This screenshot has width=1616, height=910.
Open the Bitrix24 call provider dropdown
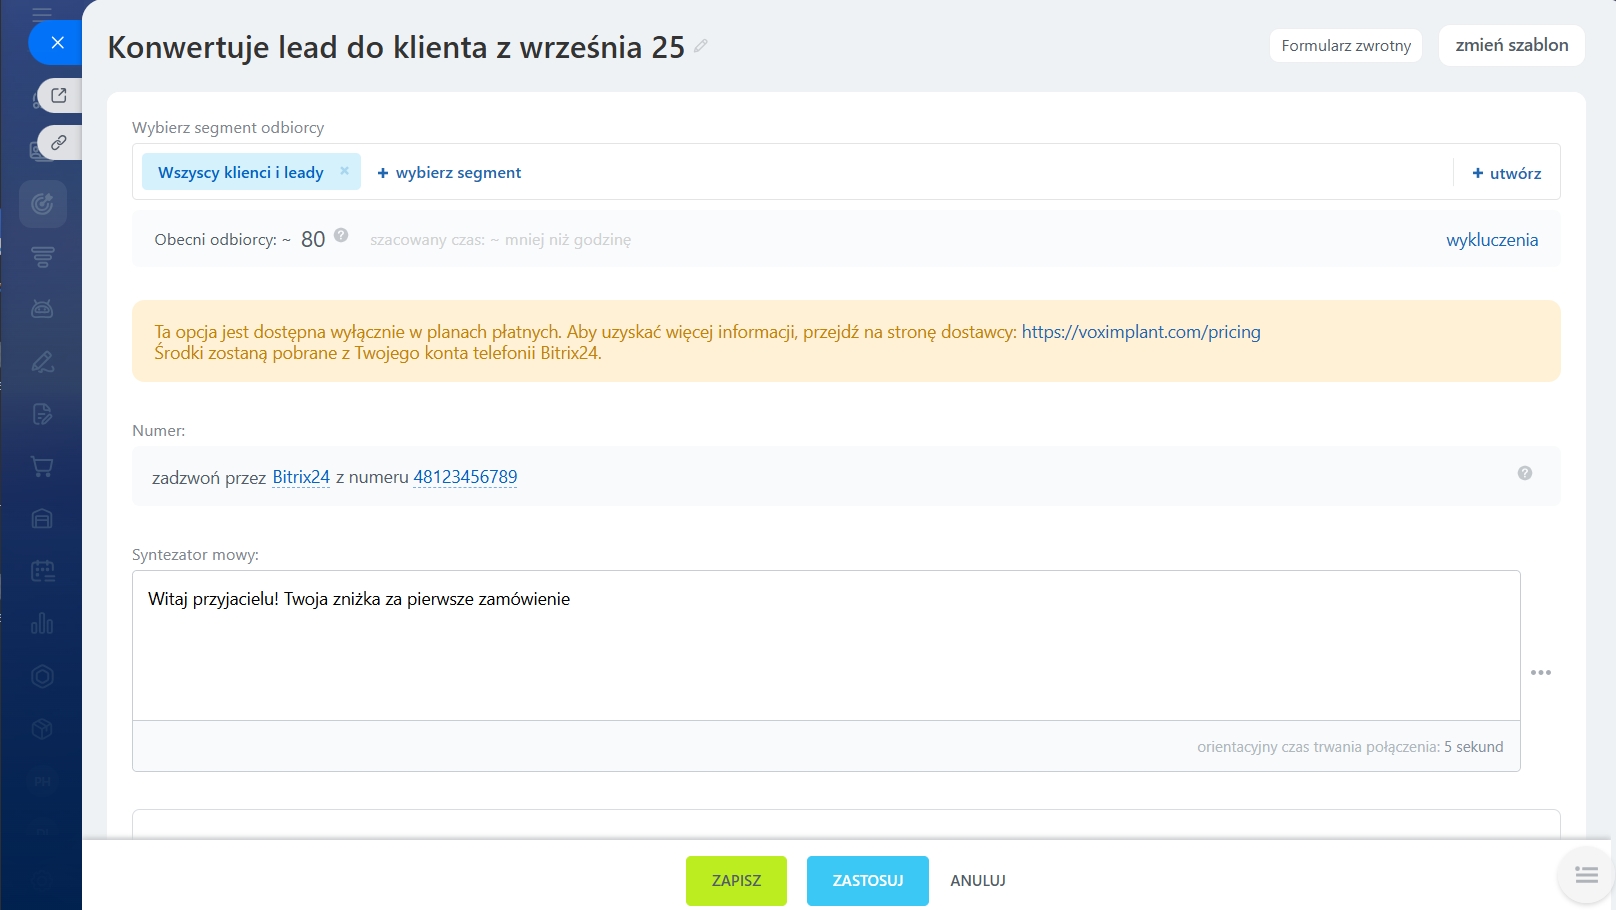point(301,477)
